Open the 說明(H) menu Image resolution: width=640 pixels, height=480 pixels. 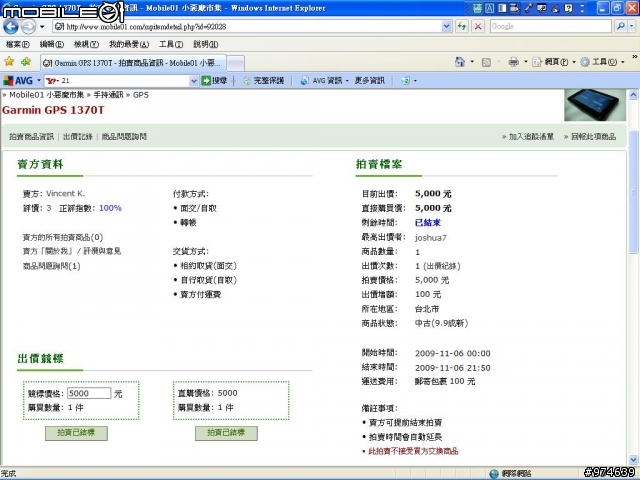point(206,44)
